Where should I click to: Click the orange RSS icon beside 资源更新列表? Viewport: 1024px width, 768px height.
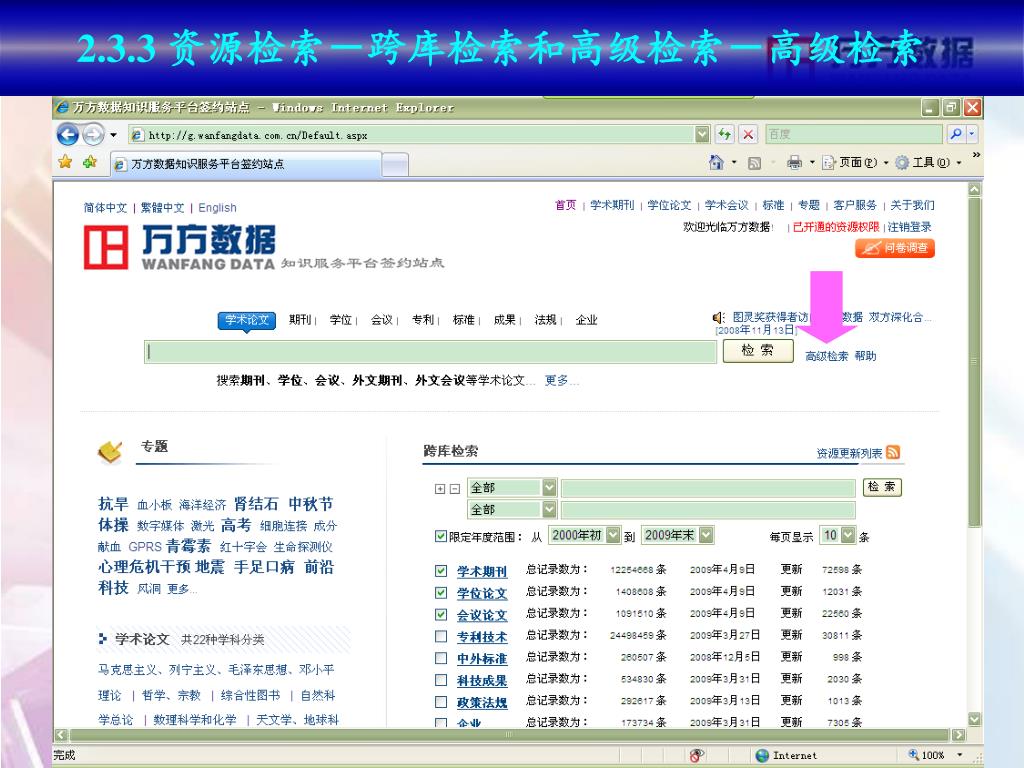click(x=893, y=452)
